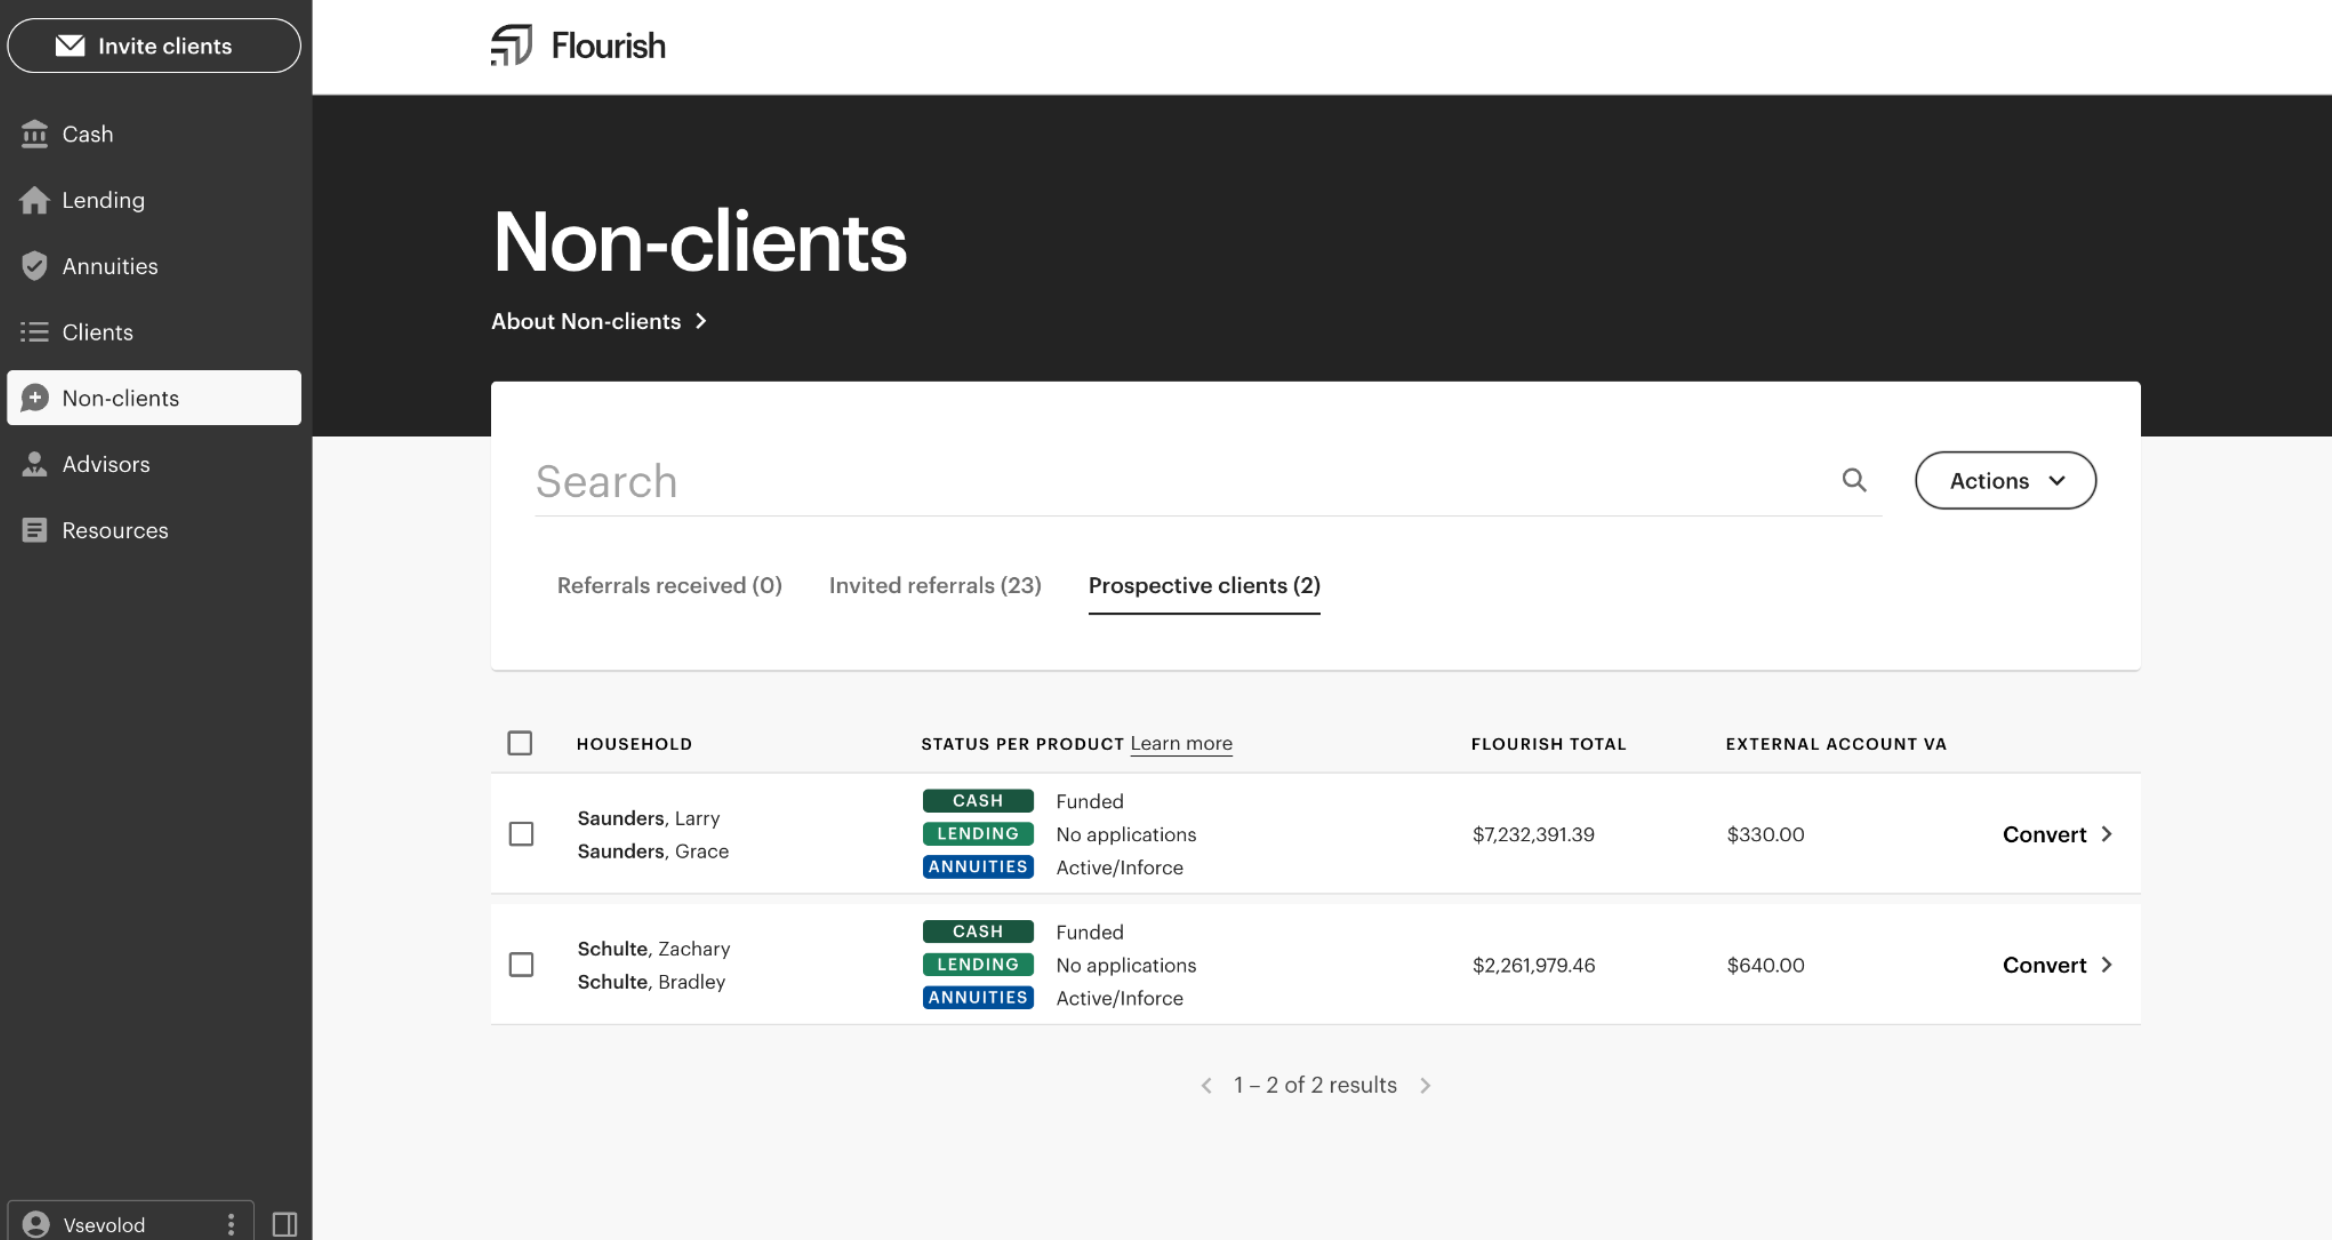The width and height of the screenshot is (2332, 1240).
Task: Open the three-dot menu next to Vsevolod
Action: point(231,1224)
